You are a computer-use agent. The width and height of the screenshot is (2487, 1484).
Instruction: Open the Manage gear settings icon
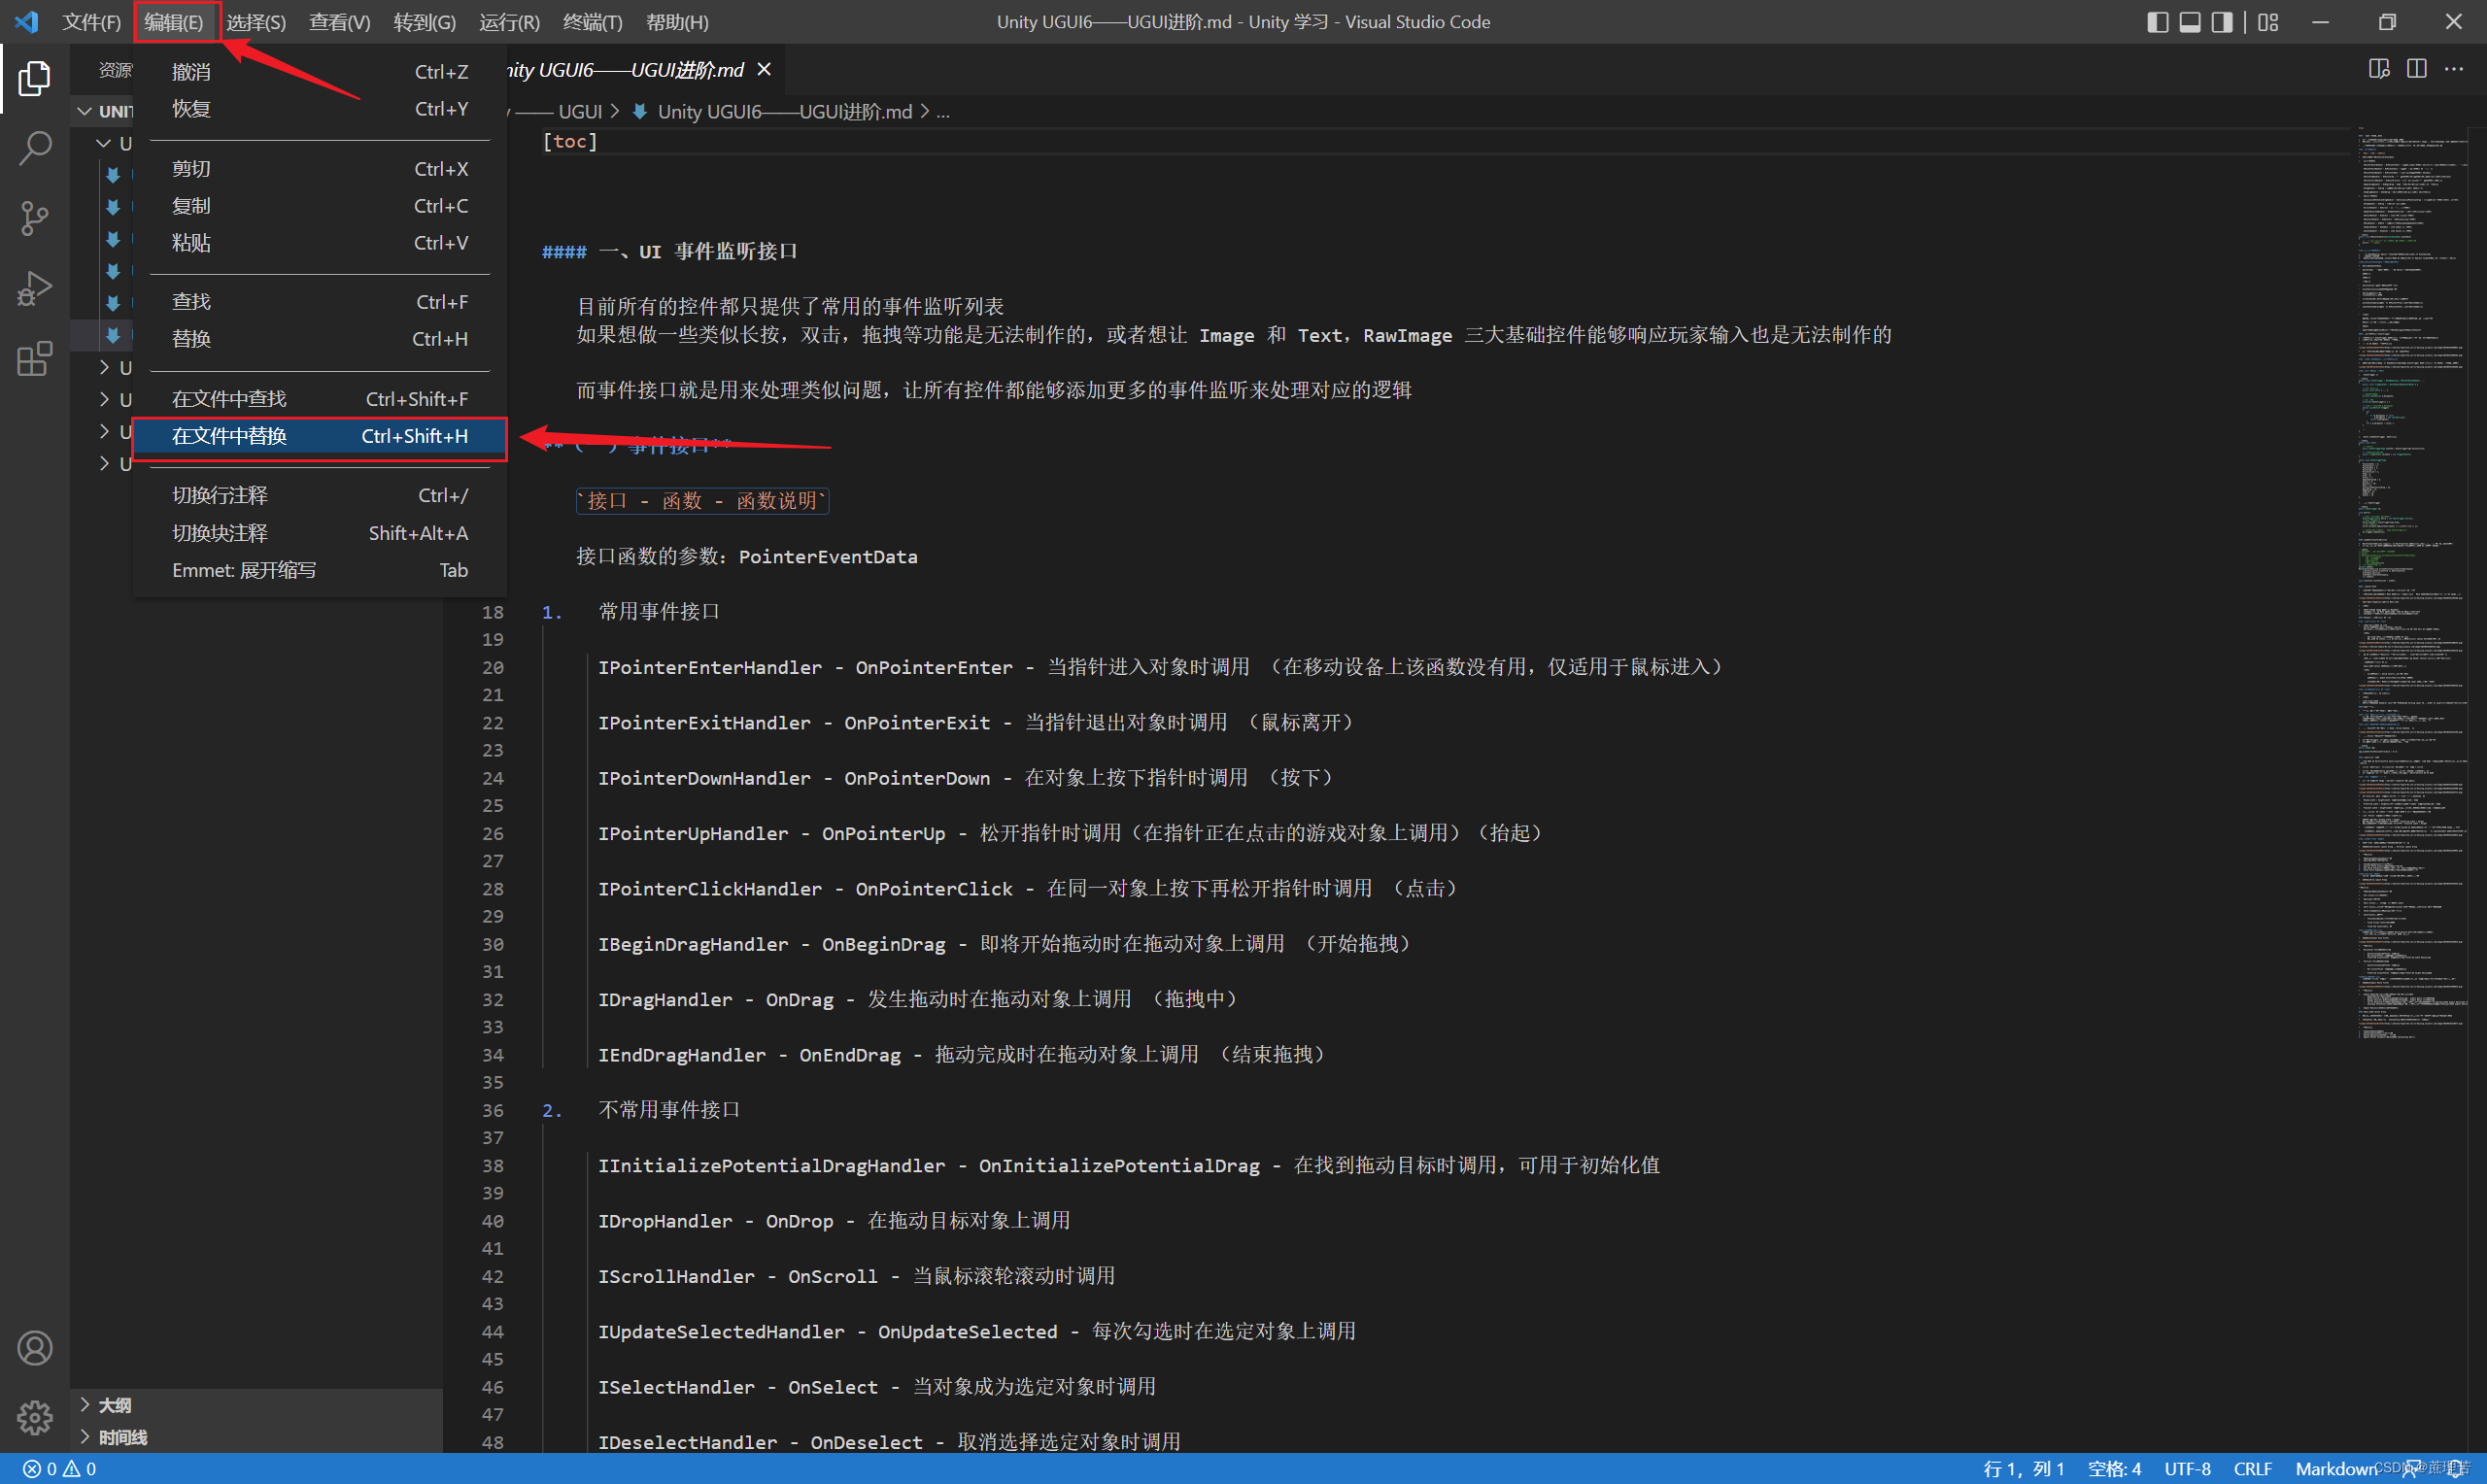[x=35, y=1417]
